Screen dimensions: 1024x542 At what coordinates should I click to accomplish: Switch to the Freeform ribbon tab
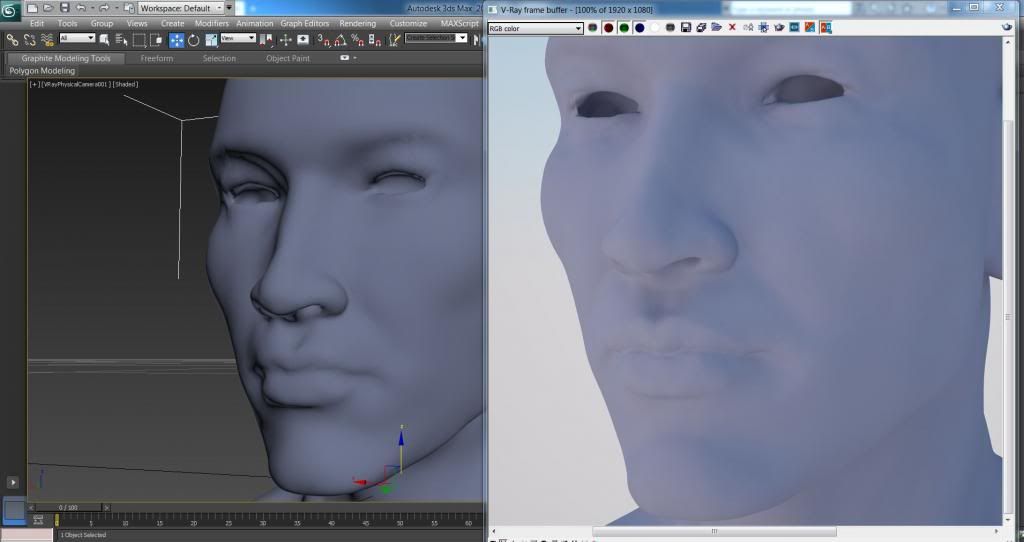pos(156,58)
